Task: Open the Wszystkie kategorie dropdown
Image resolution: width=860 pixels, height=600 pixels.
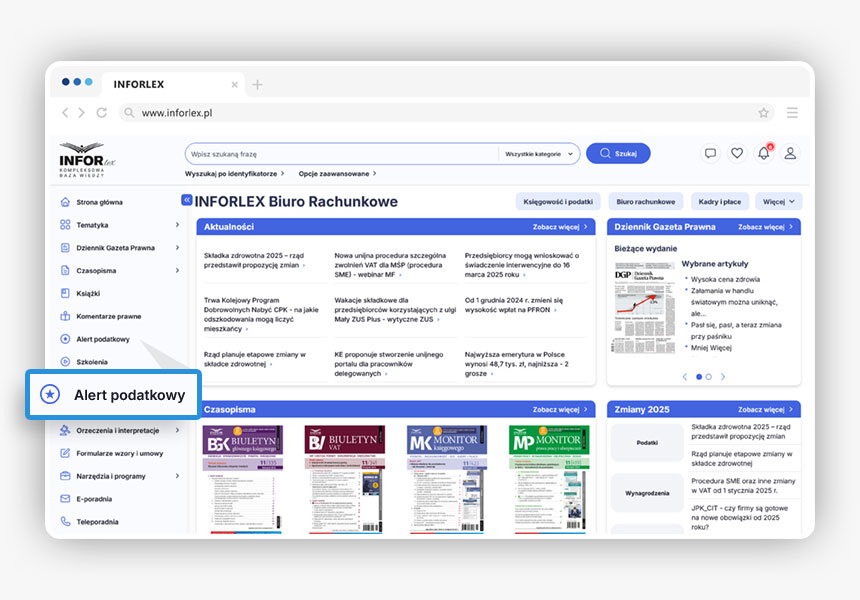Action: [539, 154]
